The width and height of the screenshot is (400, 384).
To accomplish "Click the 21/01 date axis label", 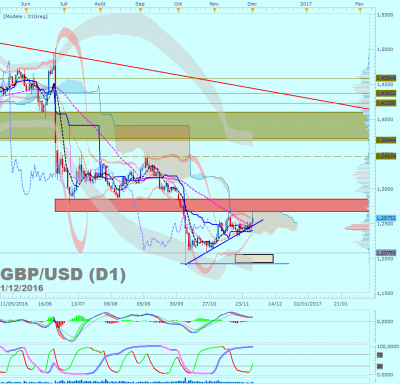I will tap(341, 304).
